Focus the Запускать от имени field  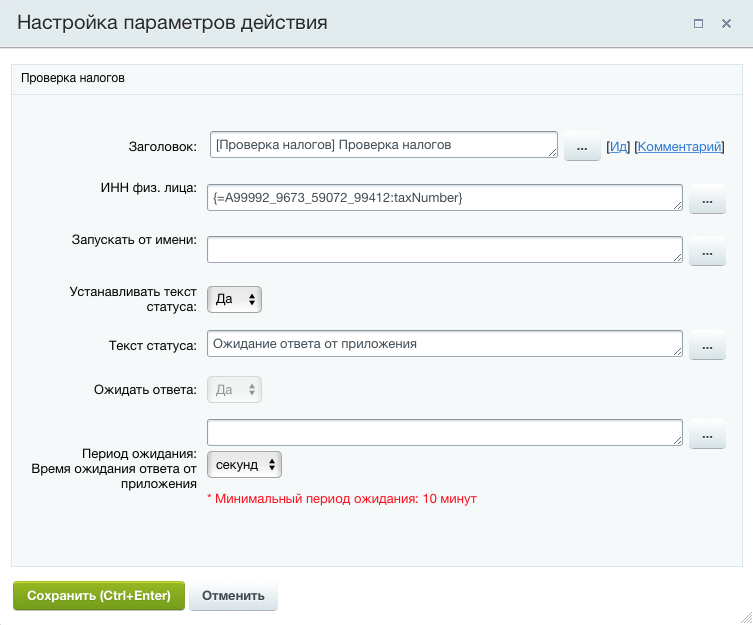click(444, 250)
